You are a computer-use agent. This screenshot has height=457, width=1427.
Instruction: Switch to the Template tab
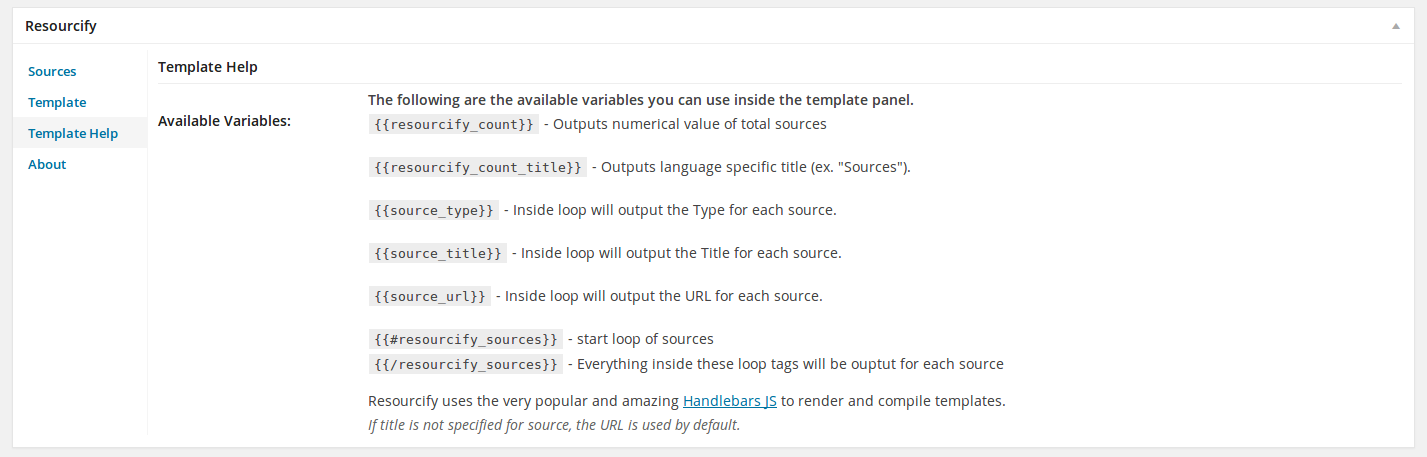(57, 103)
